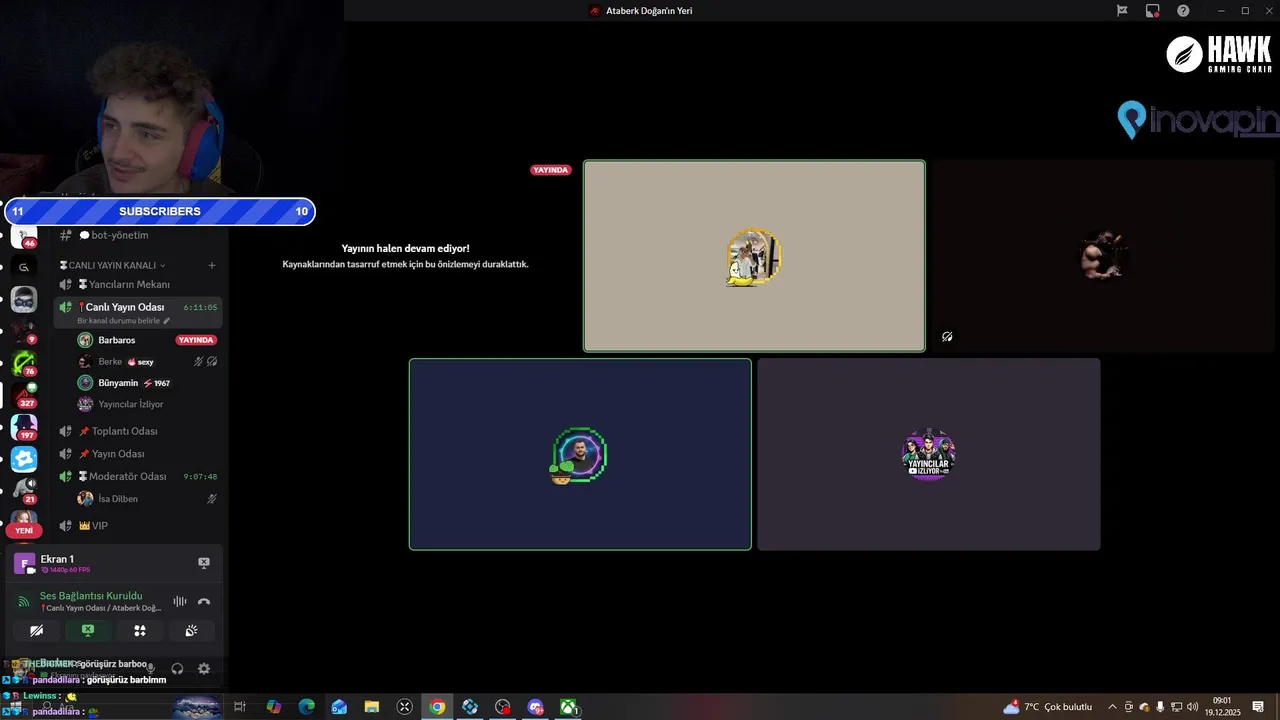This screenshot has height=720, width=1280.
Task: Select user Bünyamin in voice list
Action: pos(118,383)
